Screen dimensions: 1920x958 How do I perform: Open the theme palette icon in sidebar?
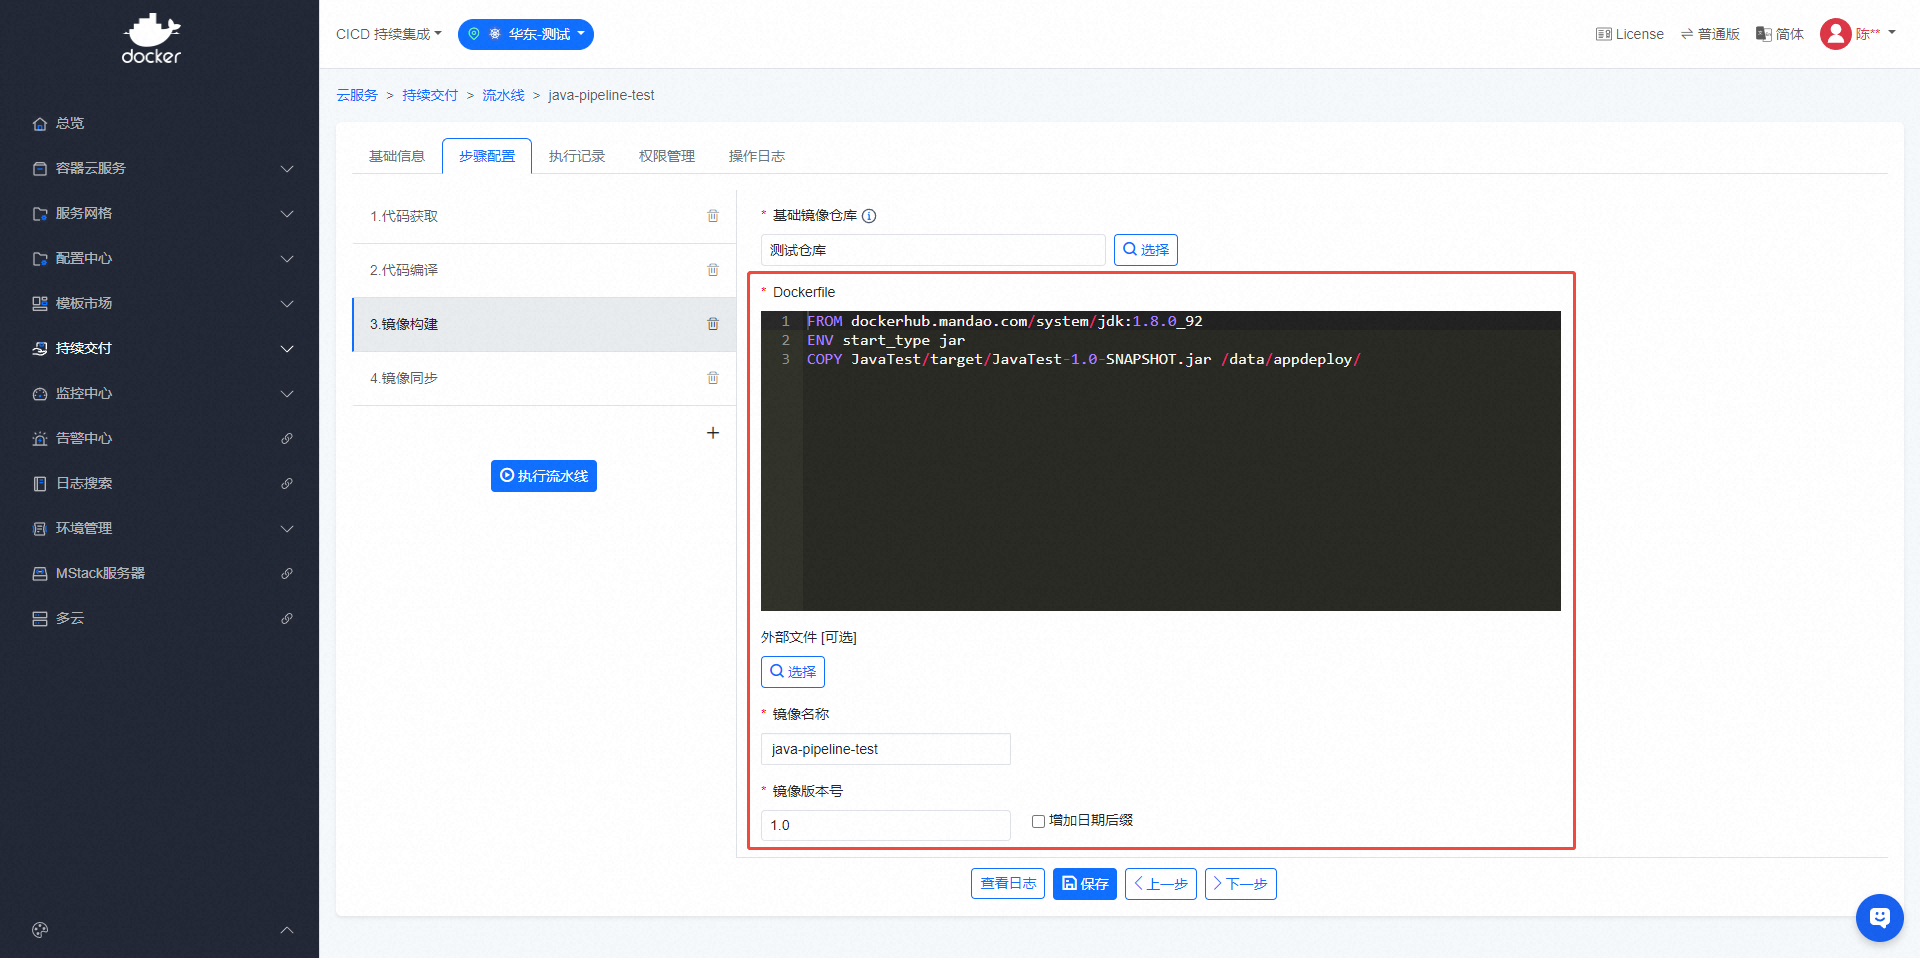point(40,930)
